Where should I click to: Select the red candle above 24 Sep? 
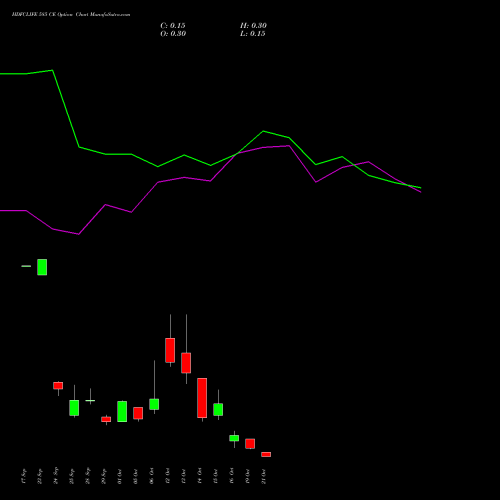(x=58, y=386)
